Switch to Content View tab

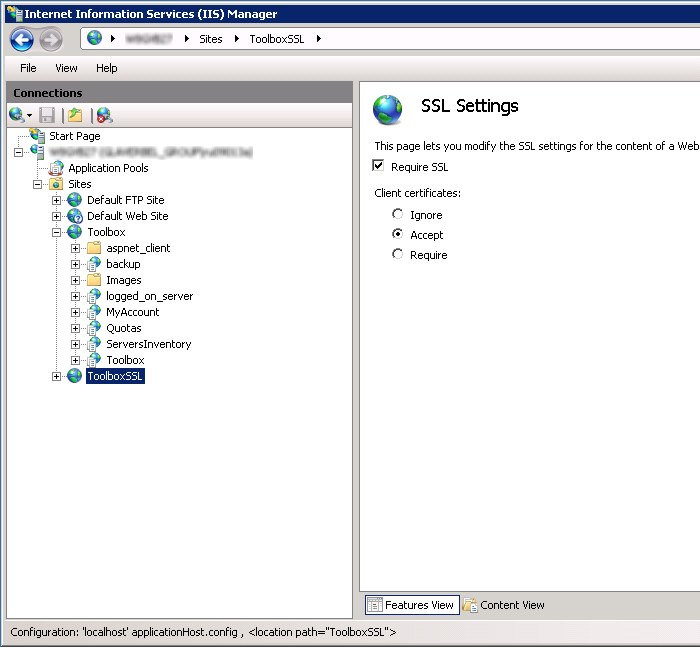click(504, 605)
